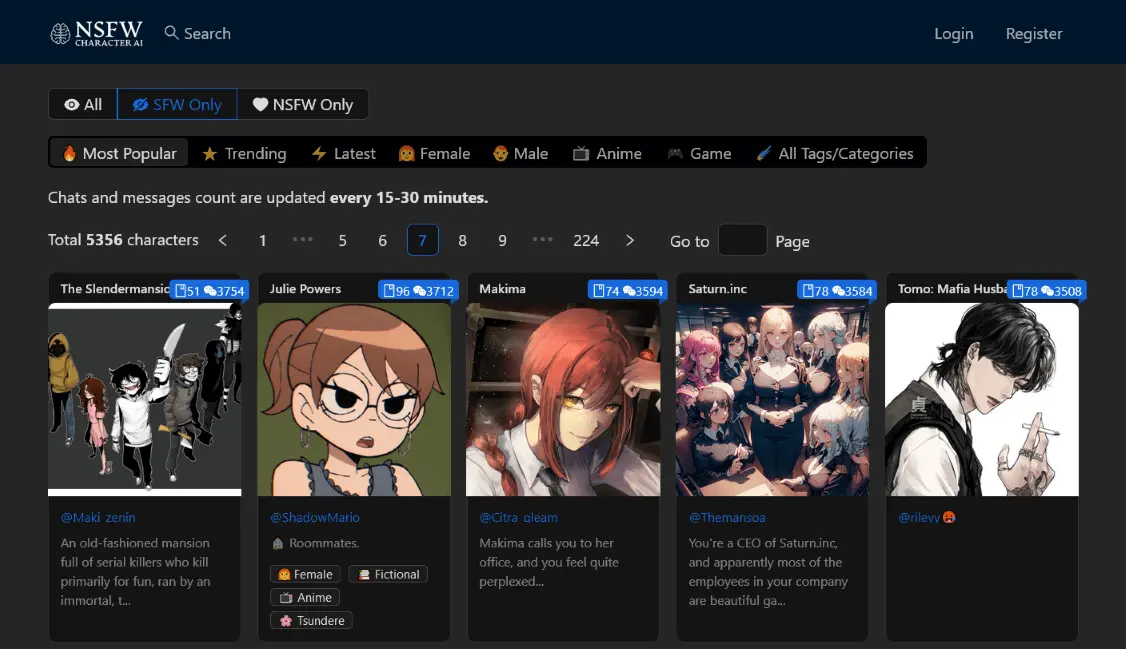Click the Tsundere tag on Julie Powers

[x=312, y=620]
